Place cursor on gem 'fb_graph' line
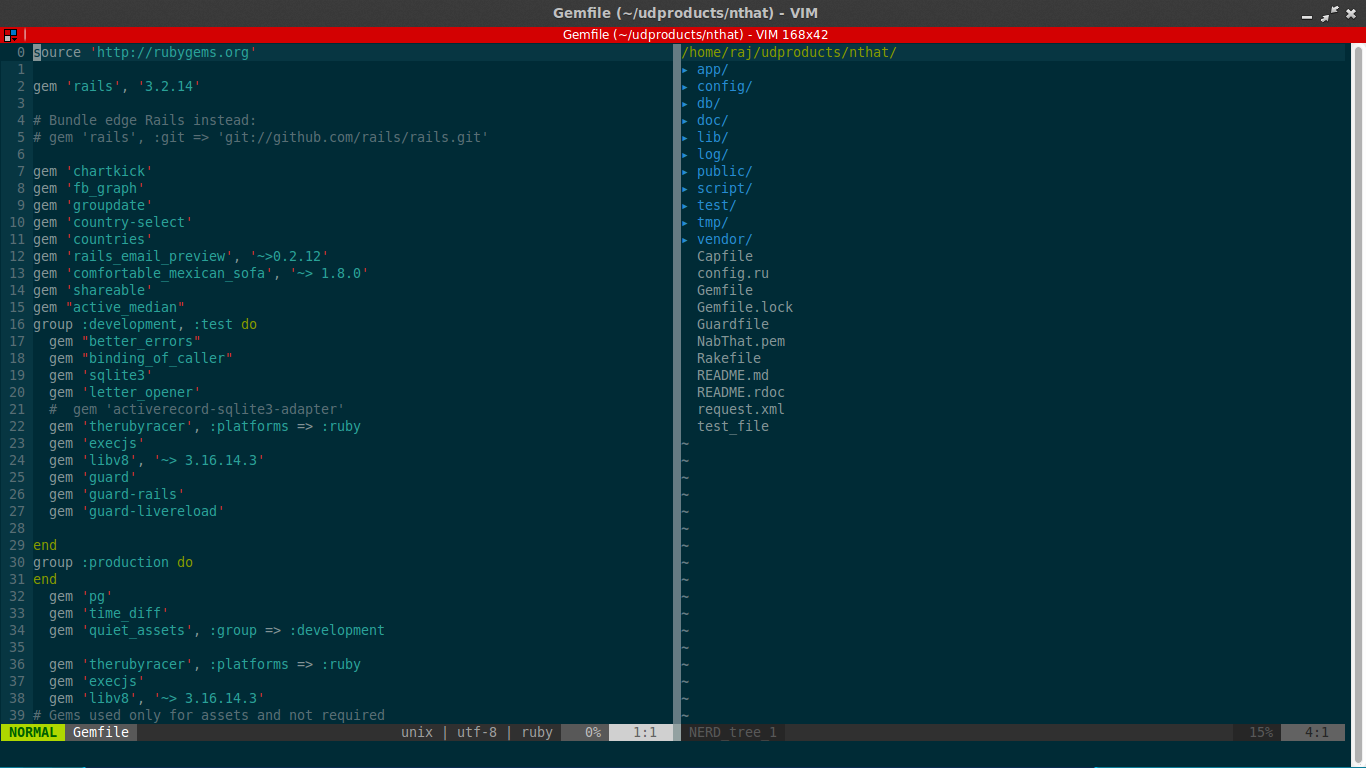The height and width of the screenshot is (768, 1366). click(89, 188)
